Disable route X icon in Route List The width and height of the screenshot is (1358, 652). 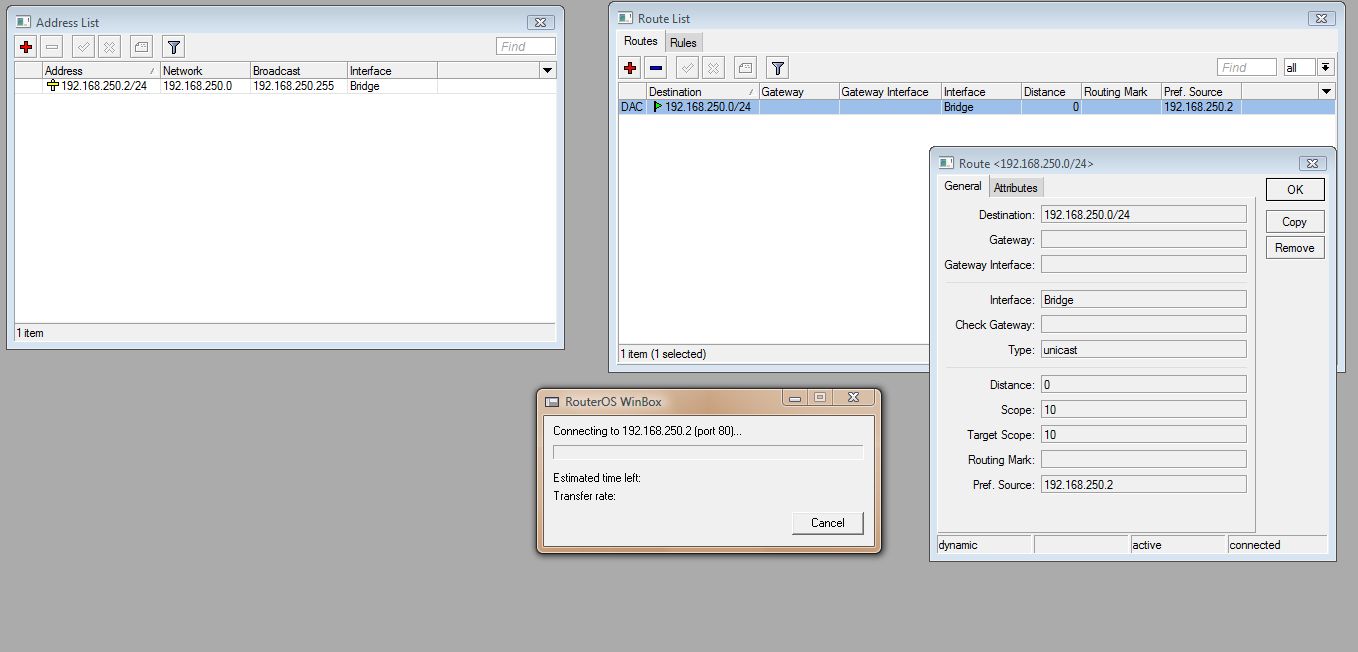714,68
